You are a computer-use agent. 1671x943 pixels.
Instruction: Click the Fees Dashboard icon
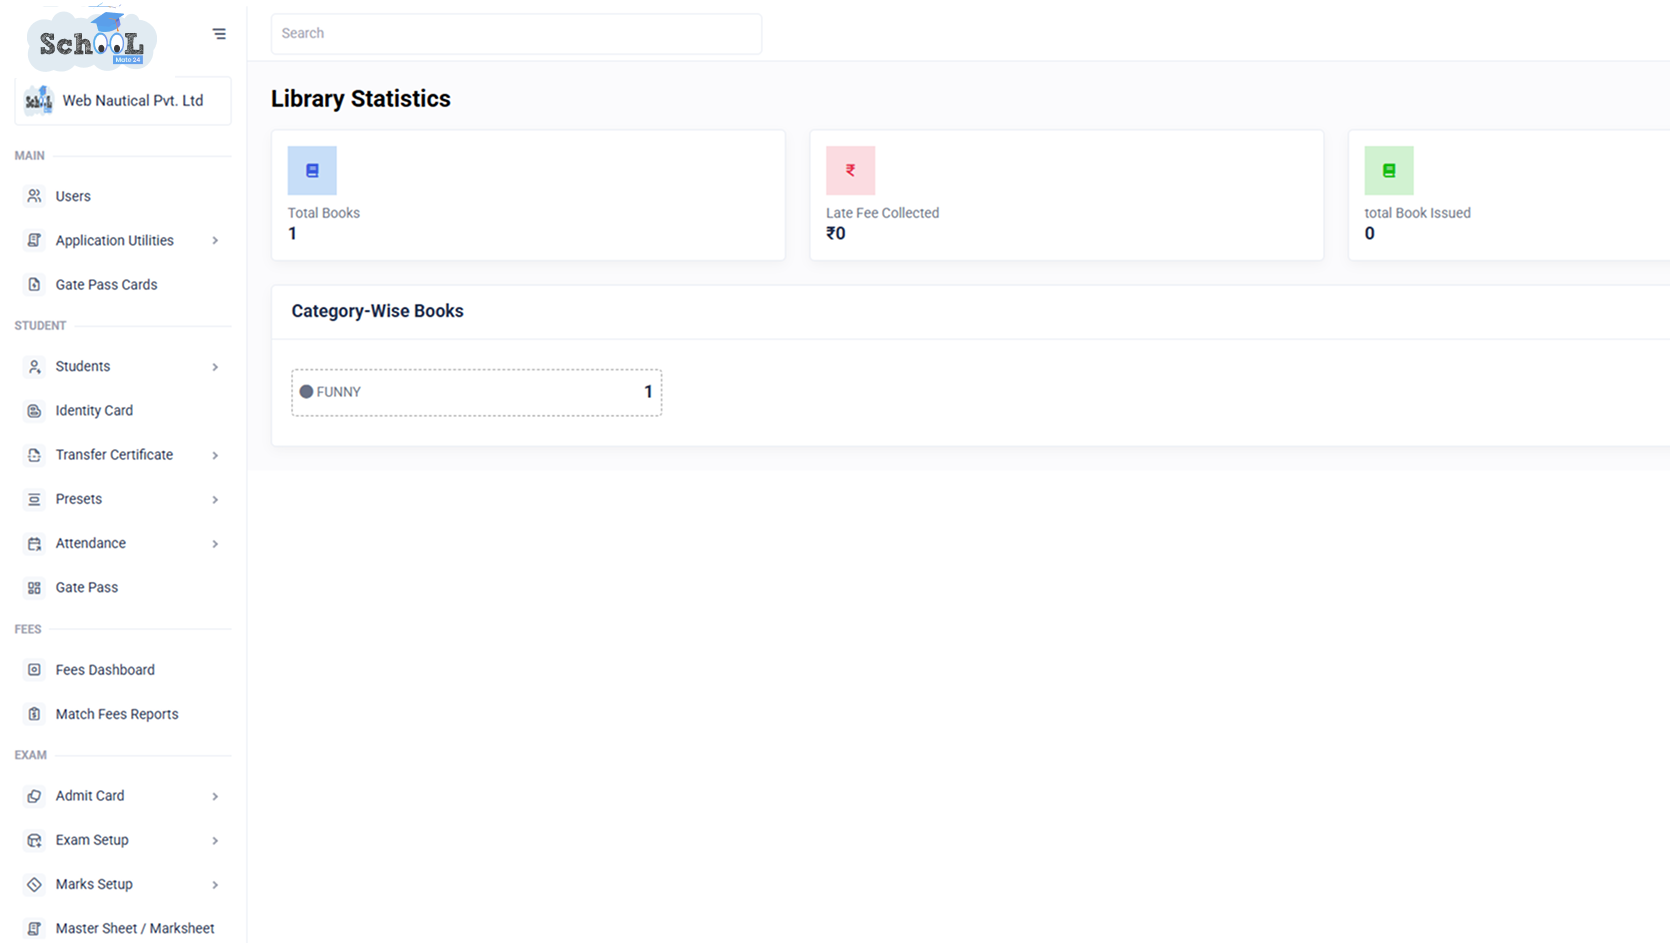35,670
